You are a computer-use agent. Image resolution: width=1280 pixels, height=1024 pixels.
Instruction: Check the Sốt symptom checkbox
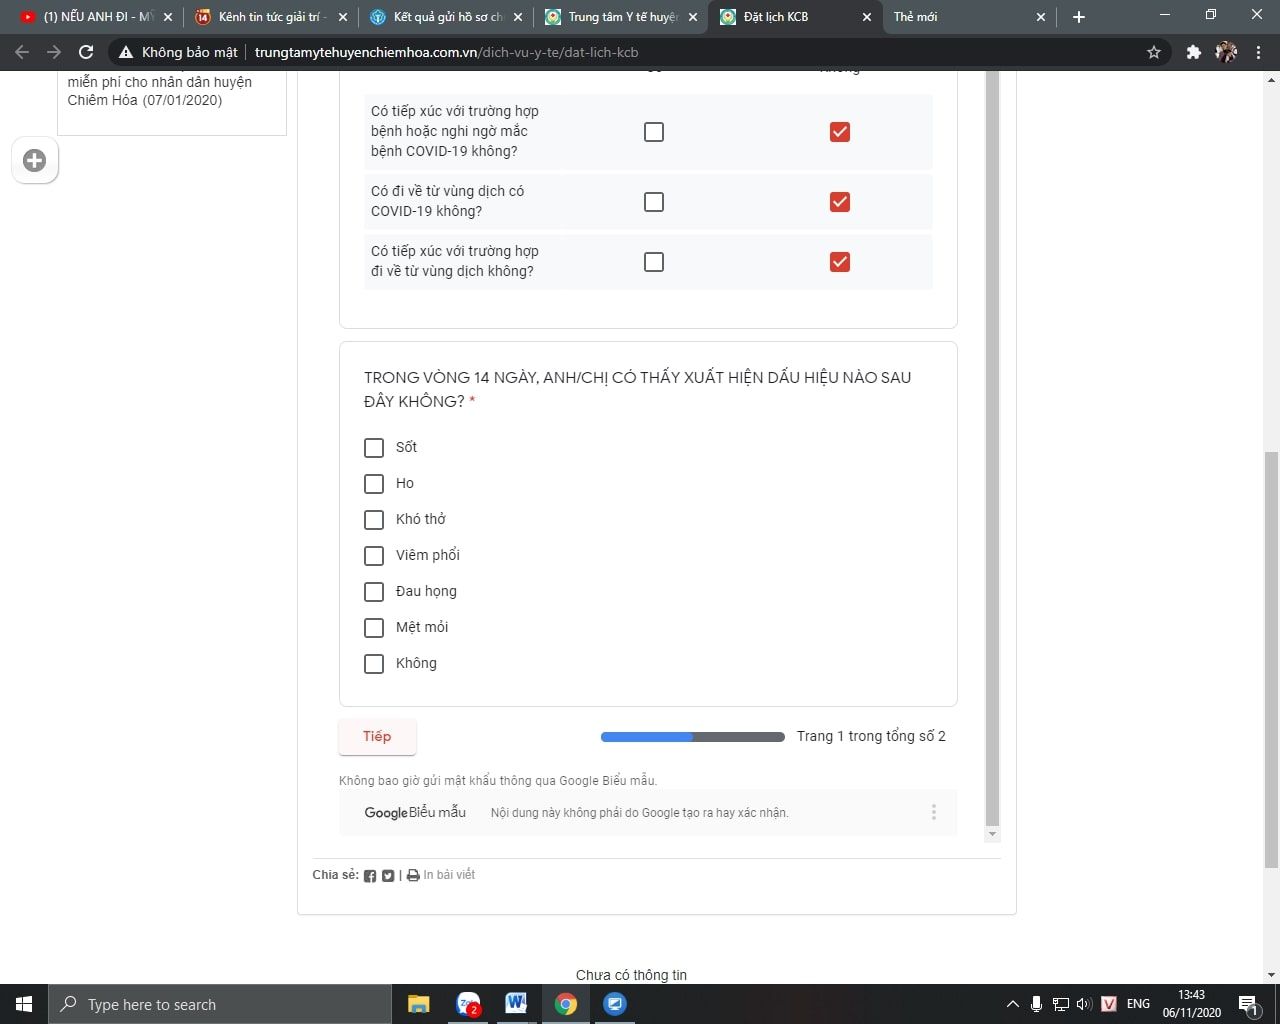[x=374, y=448]
